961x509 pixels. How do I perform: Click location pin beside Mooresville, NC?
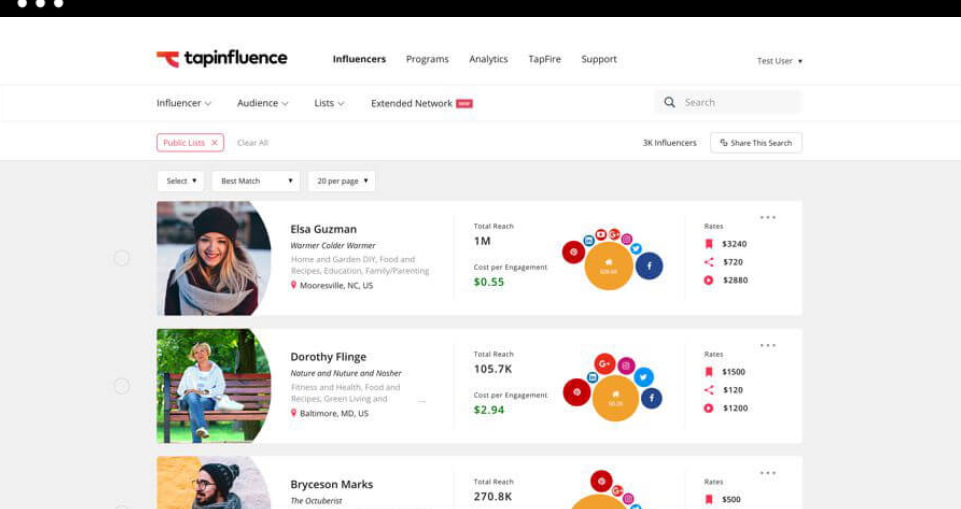(x=294, y=285)
